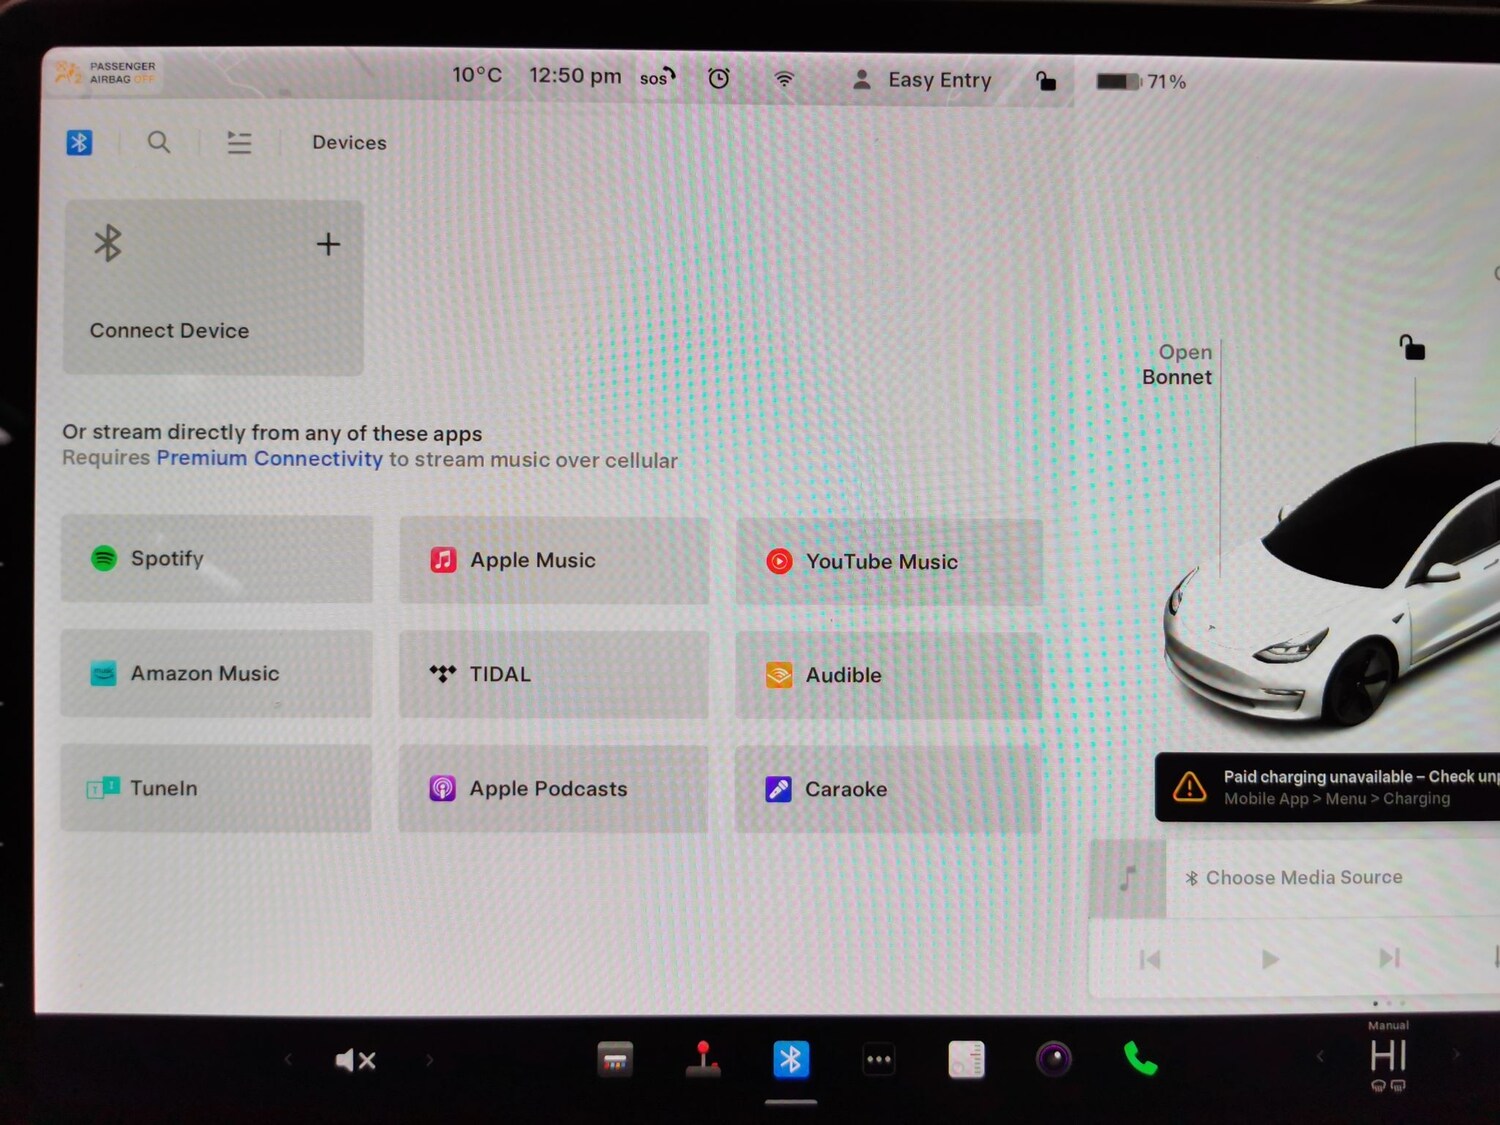Screen dimensions: 1500x1125
Task: Follow the Premium Connectivity link
Action: (269, 459)
